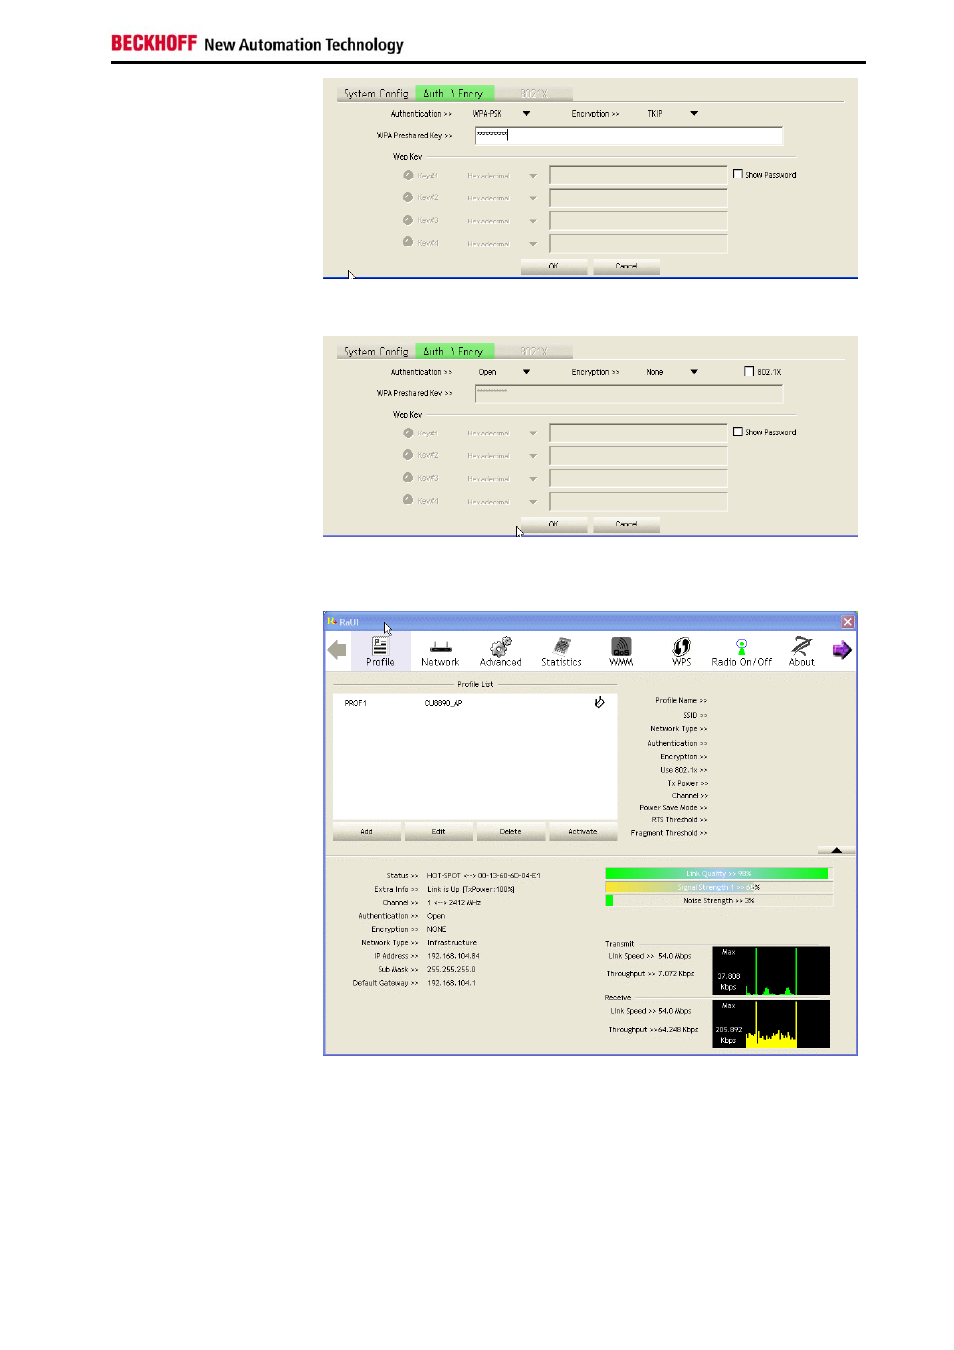Select Key#4 radio in the WPA-PSK dialog
Screen dimensions: 954x1350
pyautogui.click(x=408, y=242)
